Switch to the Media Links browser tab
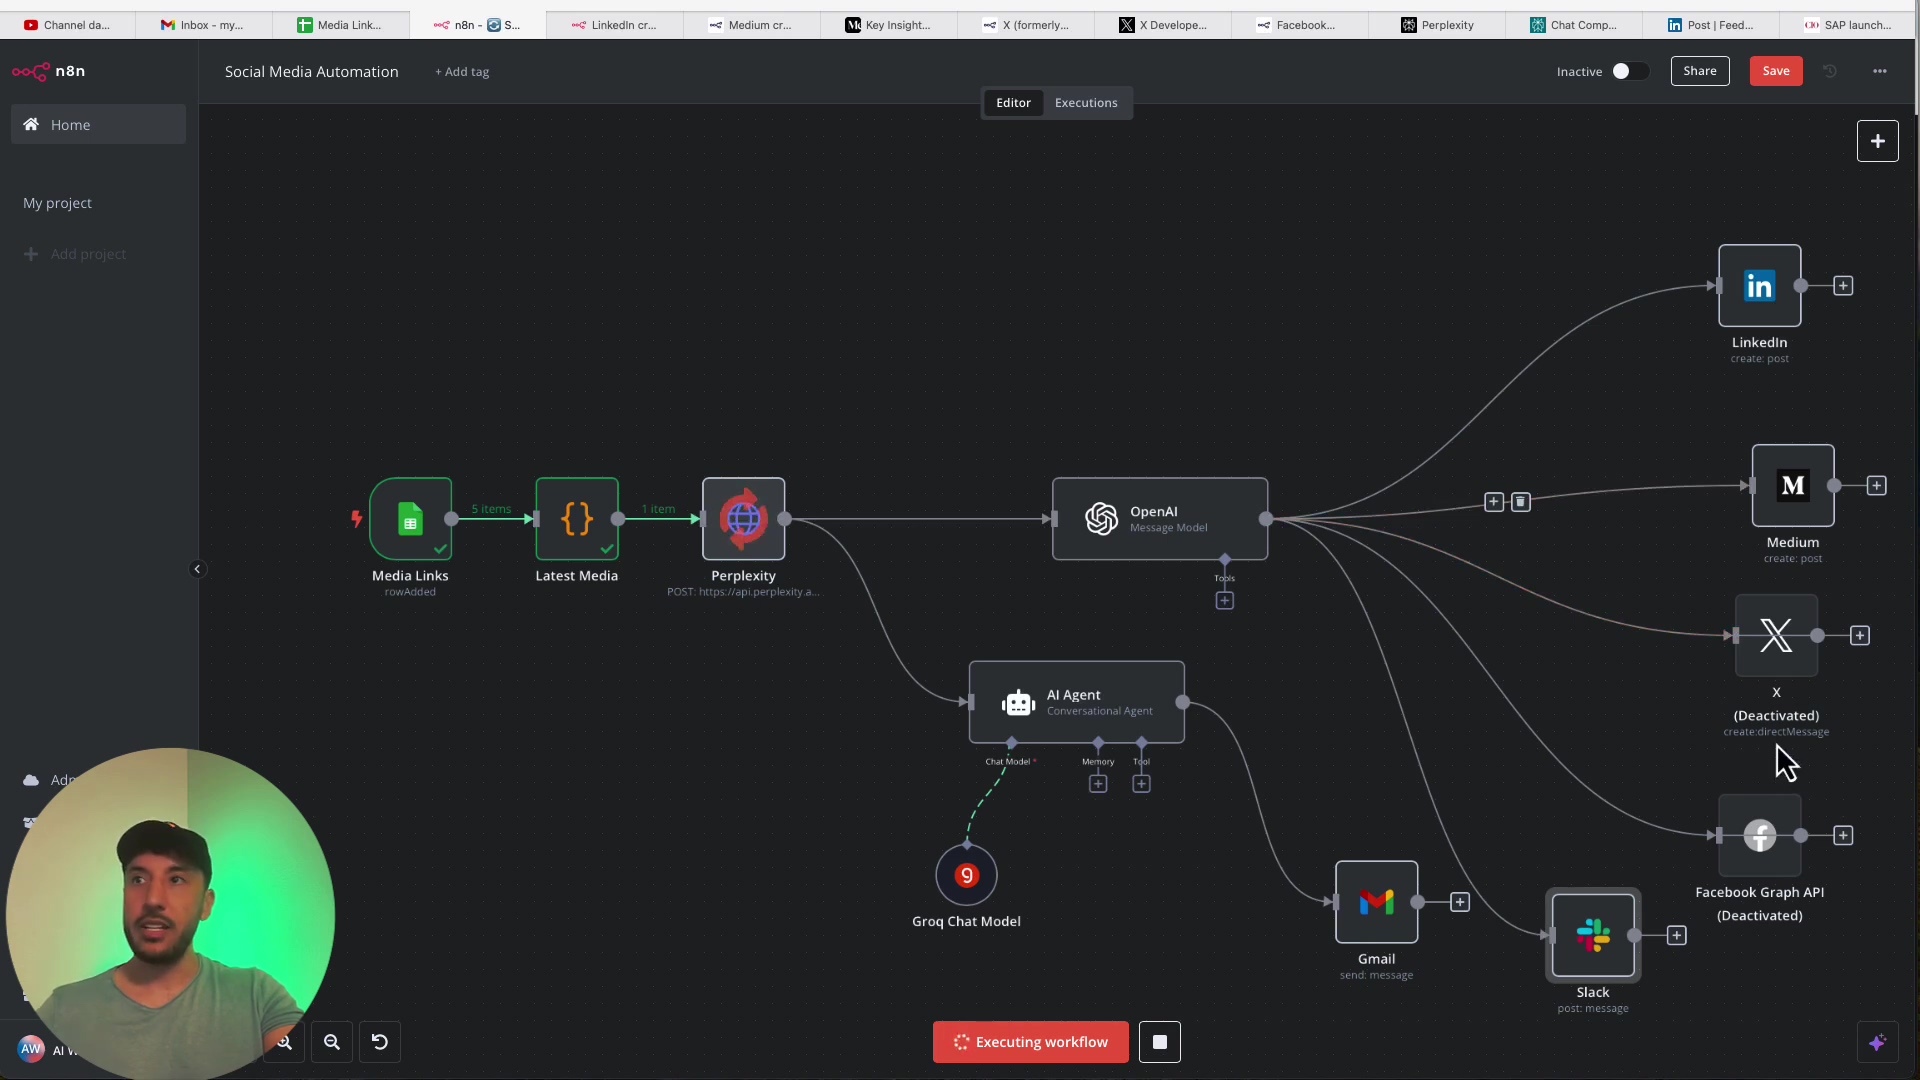The image size is (1920, 1080). point(340,25)
